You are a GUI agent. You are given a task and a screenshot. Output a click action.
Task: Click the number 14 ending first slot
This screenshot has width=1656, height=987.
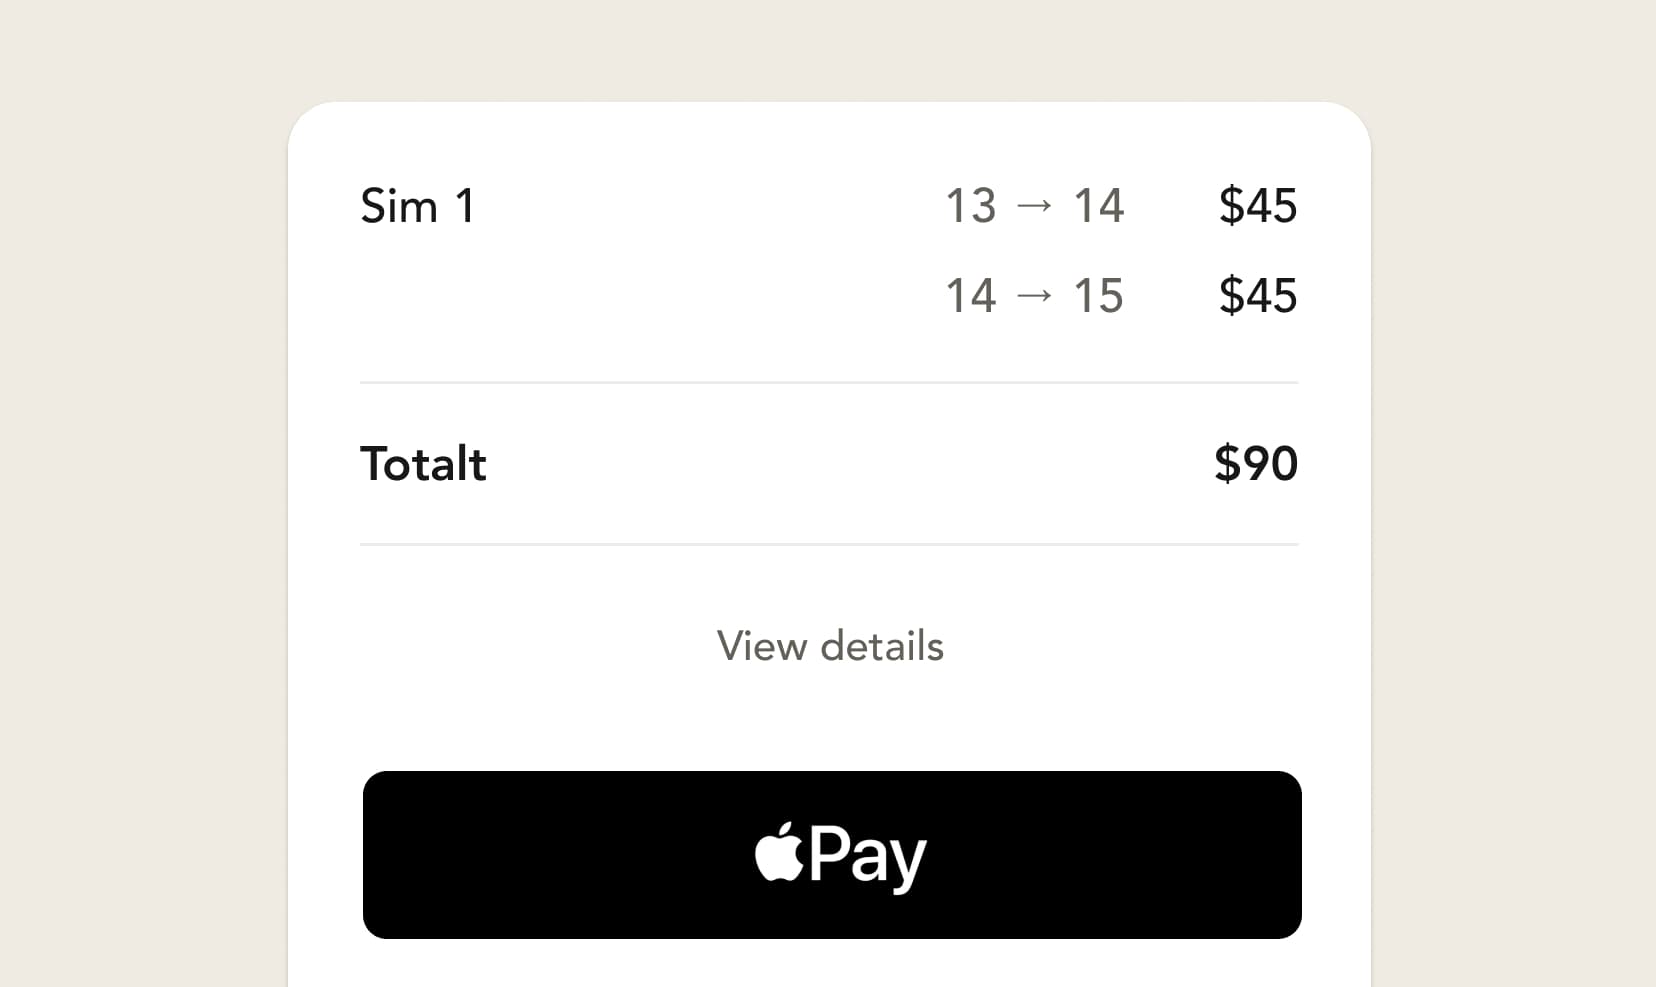coord(1099,206)
